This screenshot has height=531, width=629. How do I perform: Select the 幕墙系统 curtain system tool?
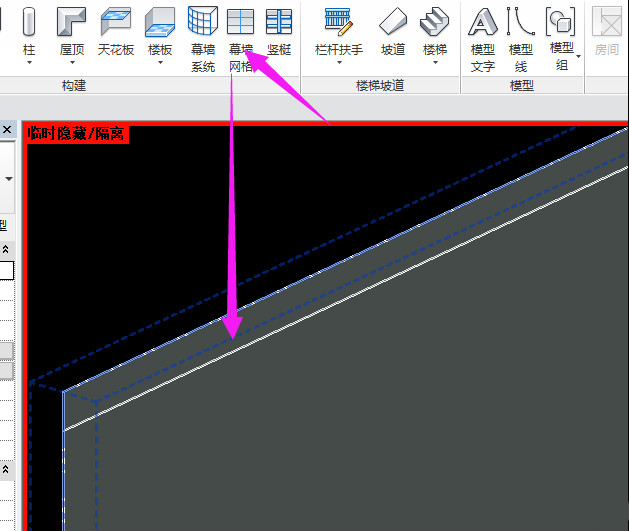(203, 38)
